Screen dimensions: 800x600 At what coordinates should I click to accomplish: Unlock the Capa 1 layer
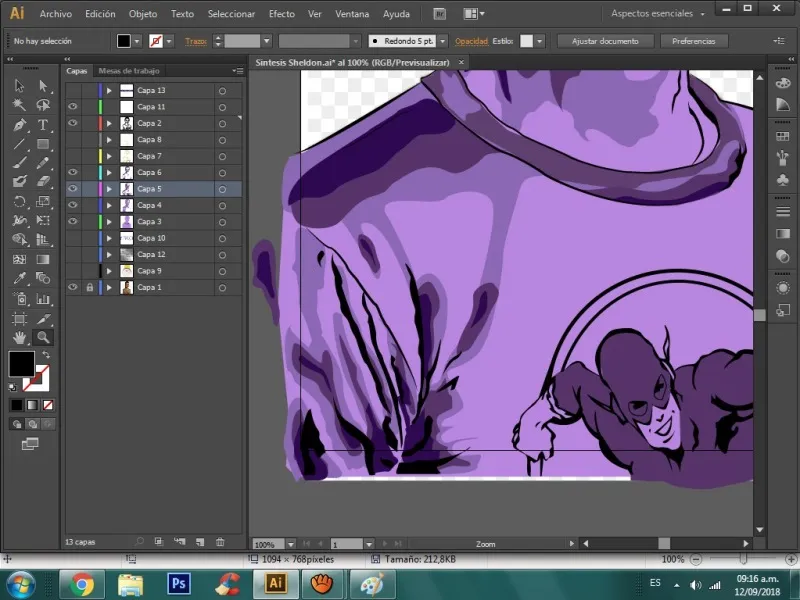pyautogui.click(x=90, y=287)
